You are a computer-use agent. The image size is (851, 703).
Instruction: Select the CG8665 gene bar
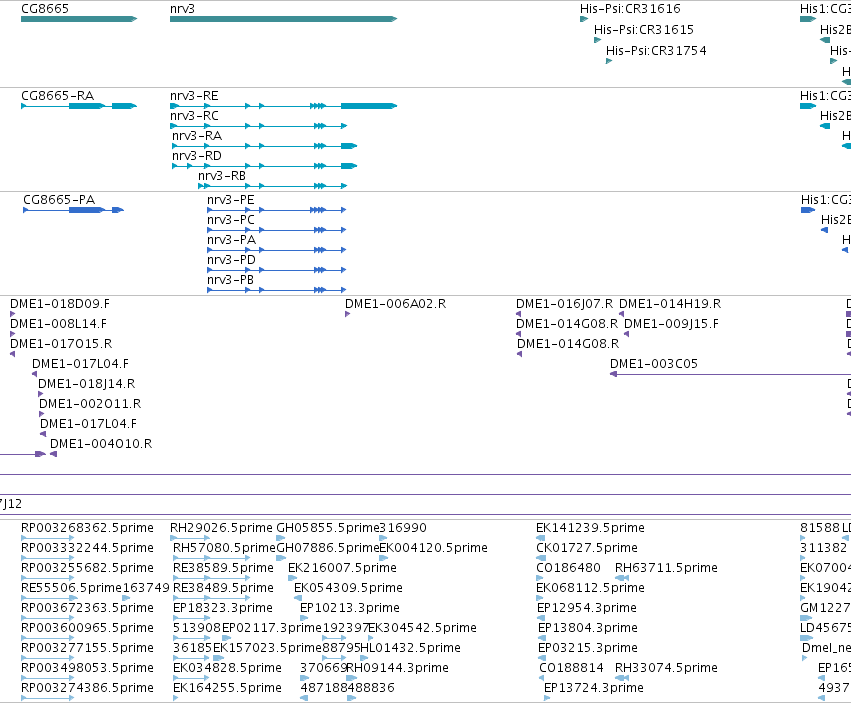(79, 19)
